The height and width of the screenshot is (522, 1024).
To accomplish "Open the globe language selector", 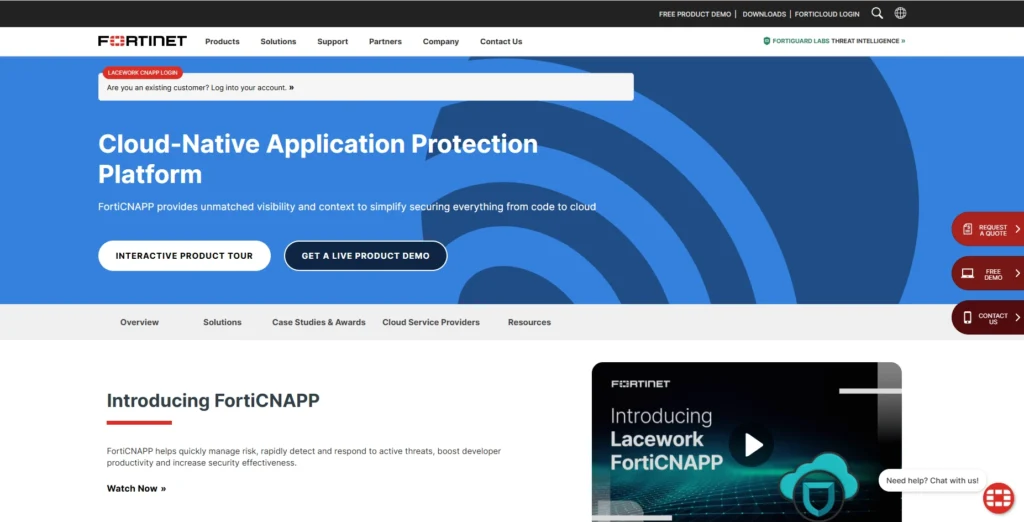I will (900, 13).
